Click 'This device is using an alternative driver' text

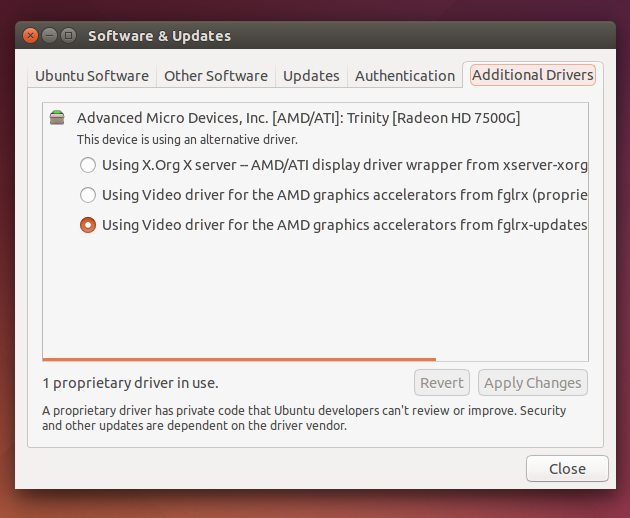[187, 140]
